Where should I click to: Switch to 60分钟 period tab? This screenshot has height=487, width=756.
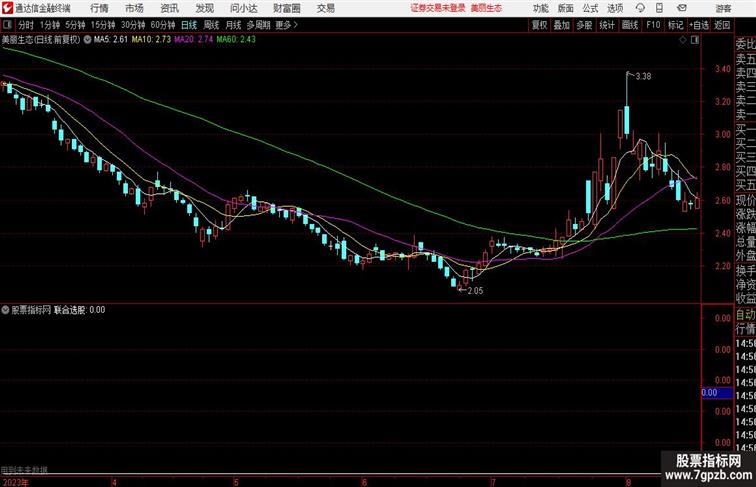pos(163,25)
